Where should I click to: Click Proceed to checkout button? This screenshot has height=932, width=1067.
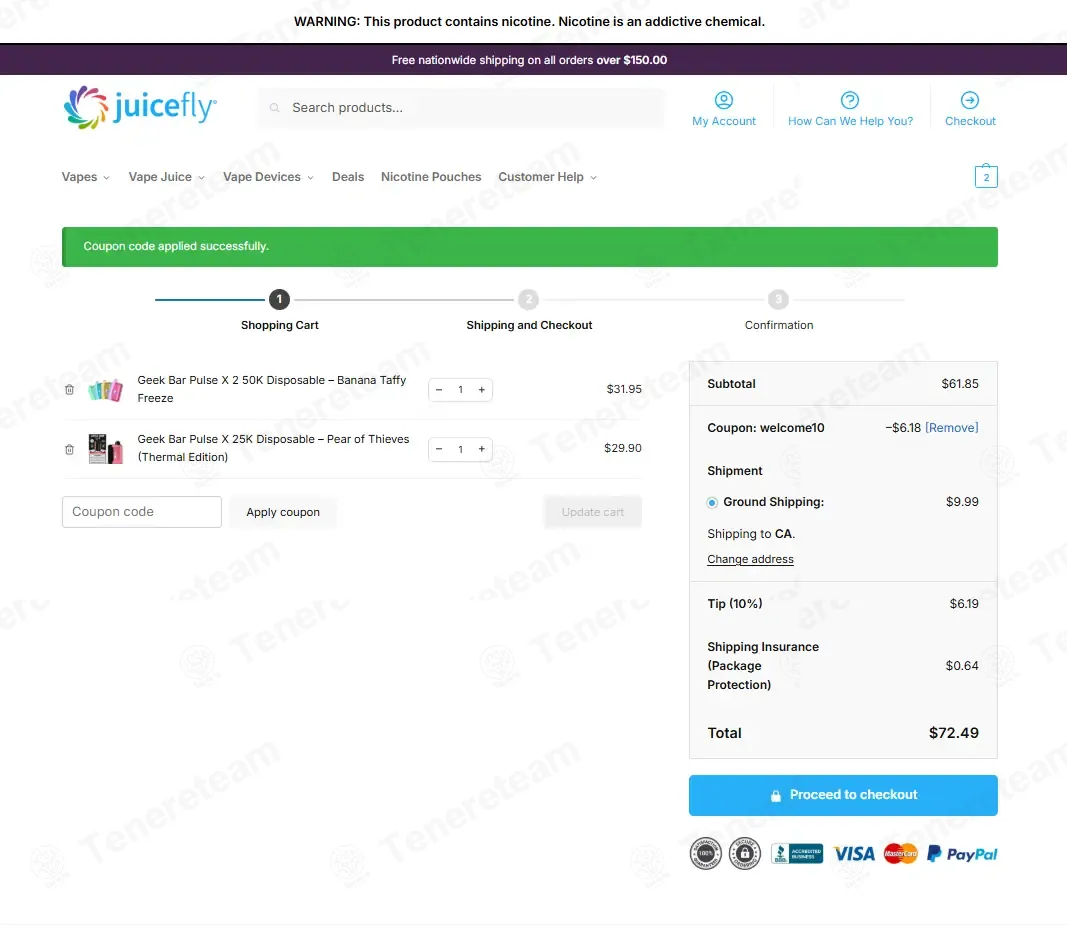843,795
